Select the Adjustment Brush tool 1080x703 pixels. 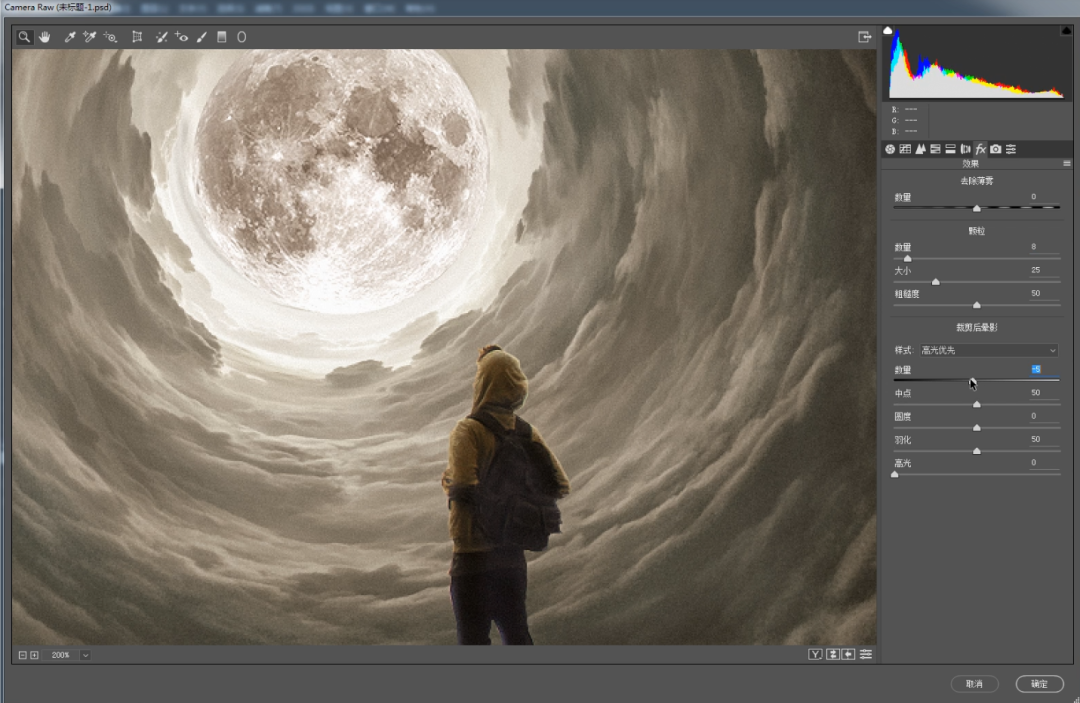pyautogui.click(x=202, y=37)
